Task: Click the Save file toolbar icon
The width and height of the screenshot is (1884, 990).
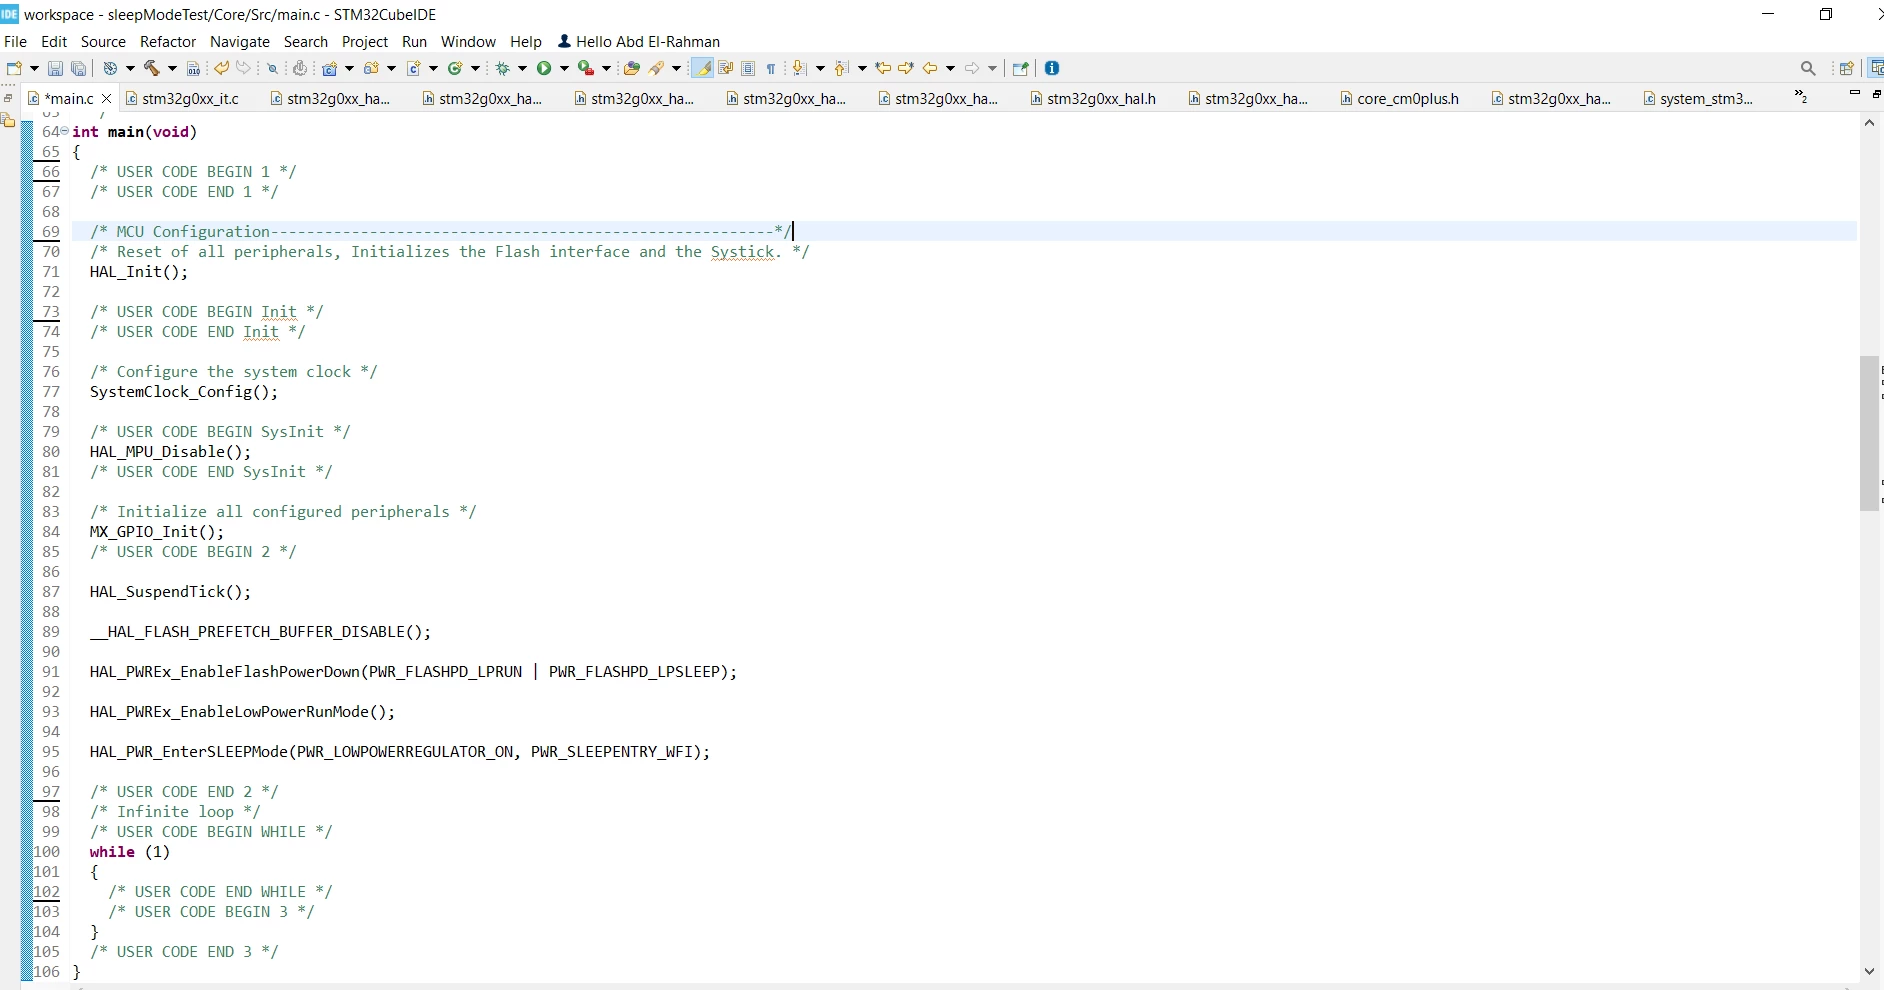Action: tap(55, 69)
